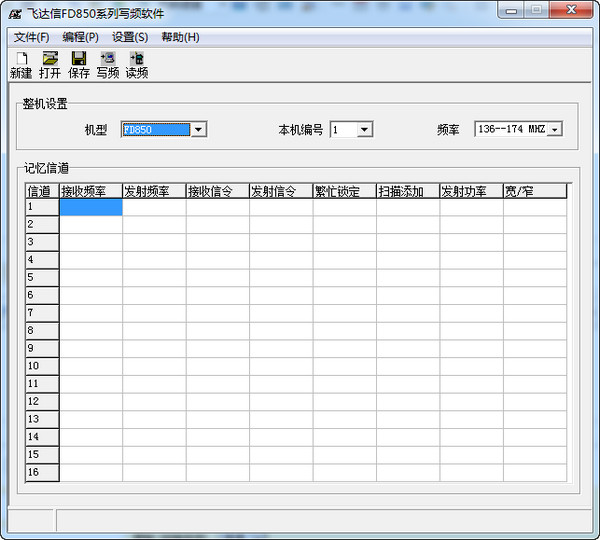Click the 发射功率 cell in channel 1

[x=471, y=207]
